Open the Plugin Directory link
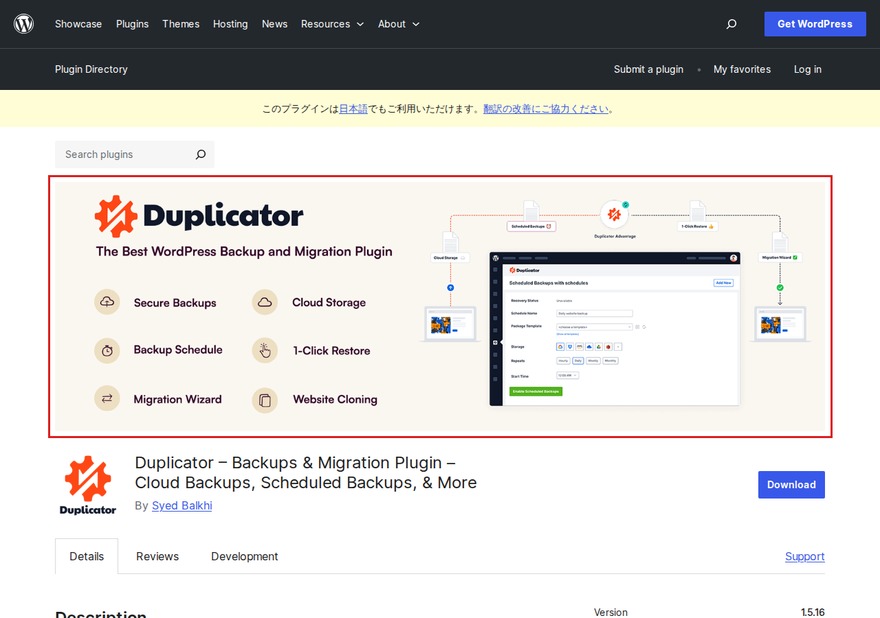The height and width of the screenshot is (618, 880). (91, 69)
